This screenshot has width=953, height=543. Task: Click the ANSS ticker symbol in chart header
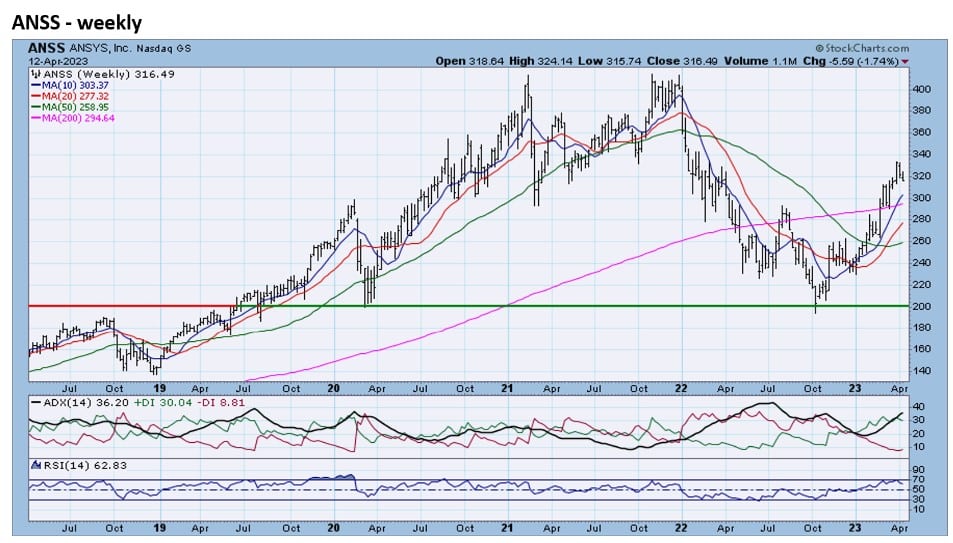click(x=46, y=48)
